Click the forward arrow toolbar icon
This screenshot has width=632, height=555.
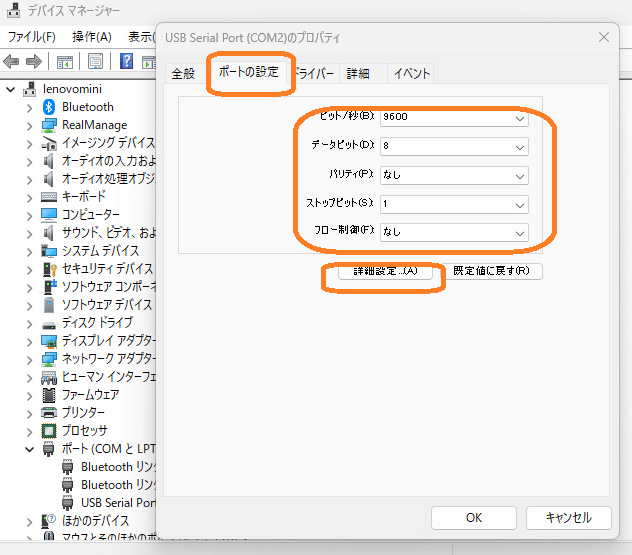(x=34, y=62)
